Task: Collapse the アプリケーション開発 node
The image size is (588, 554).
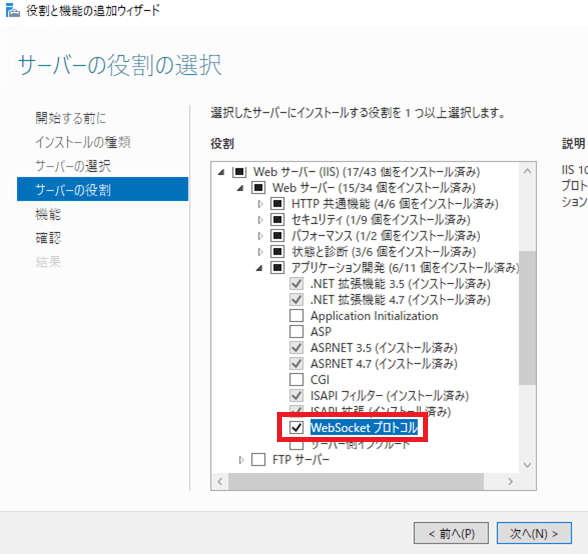Action: 259,268
